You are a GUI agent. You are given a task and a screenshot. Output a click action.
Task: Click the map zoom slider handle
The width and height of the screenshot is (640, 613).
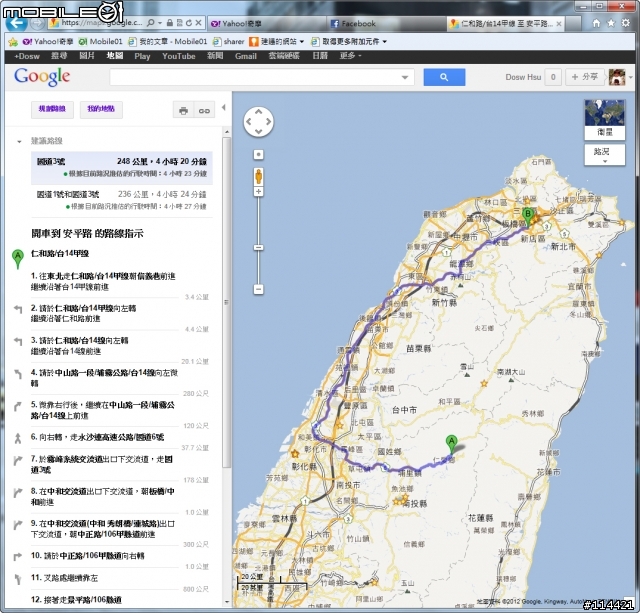click(x=258, y=247)
